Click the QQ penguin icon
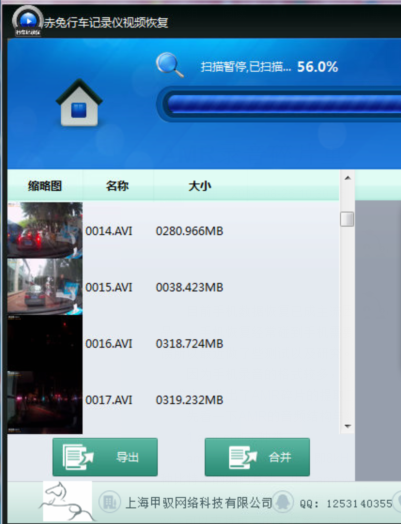The image size is (401, 524). (x=283, y=502)
